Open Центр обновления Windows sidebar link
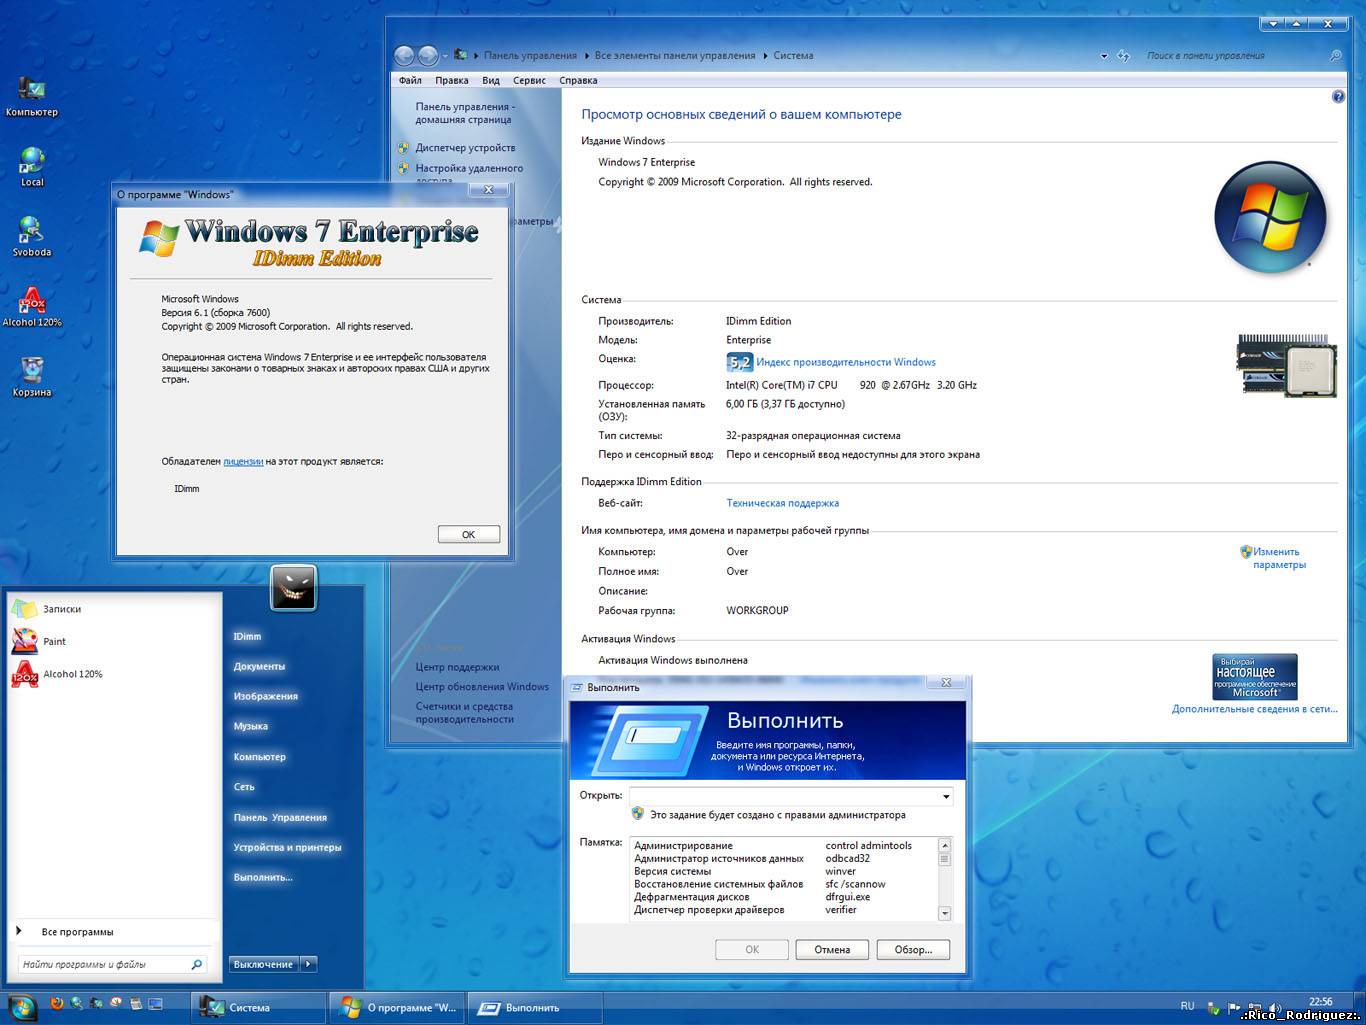The image size is (1366, 1025). [482, 687]
